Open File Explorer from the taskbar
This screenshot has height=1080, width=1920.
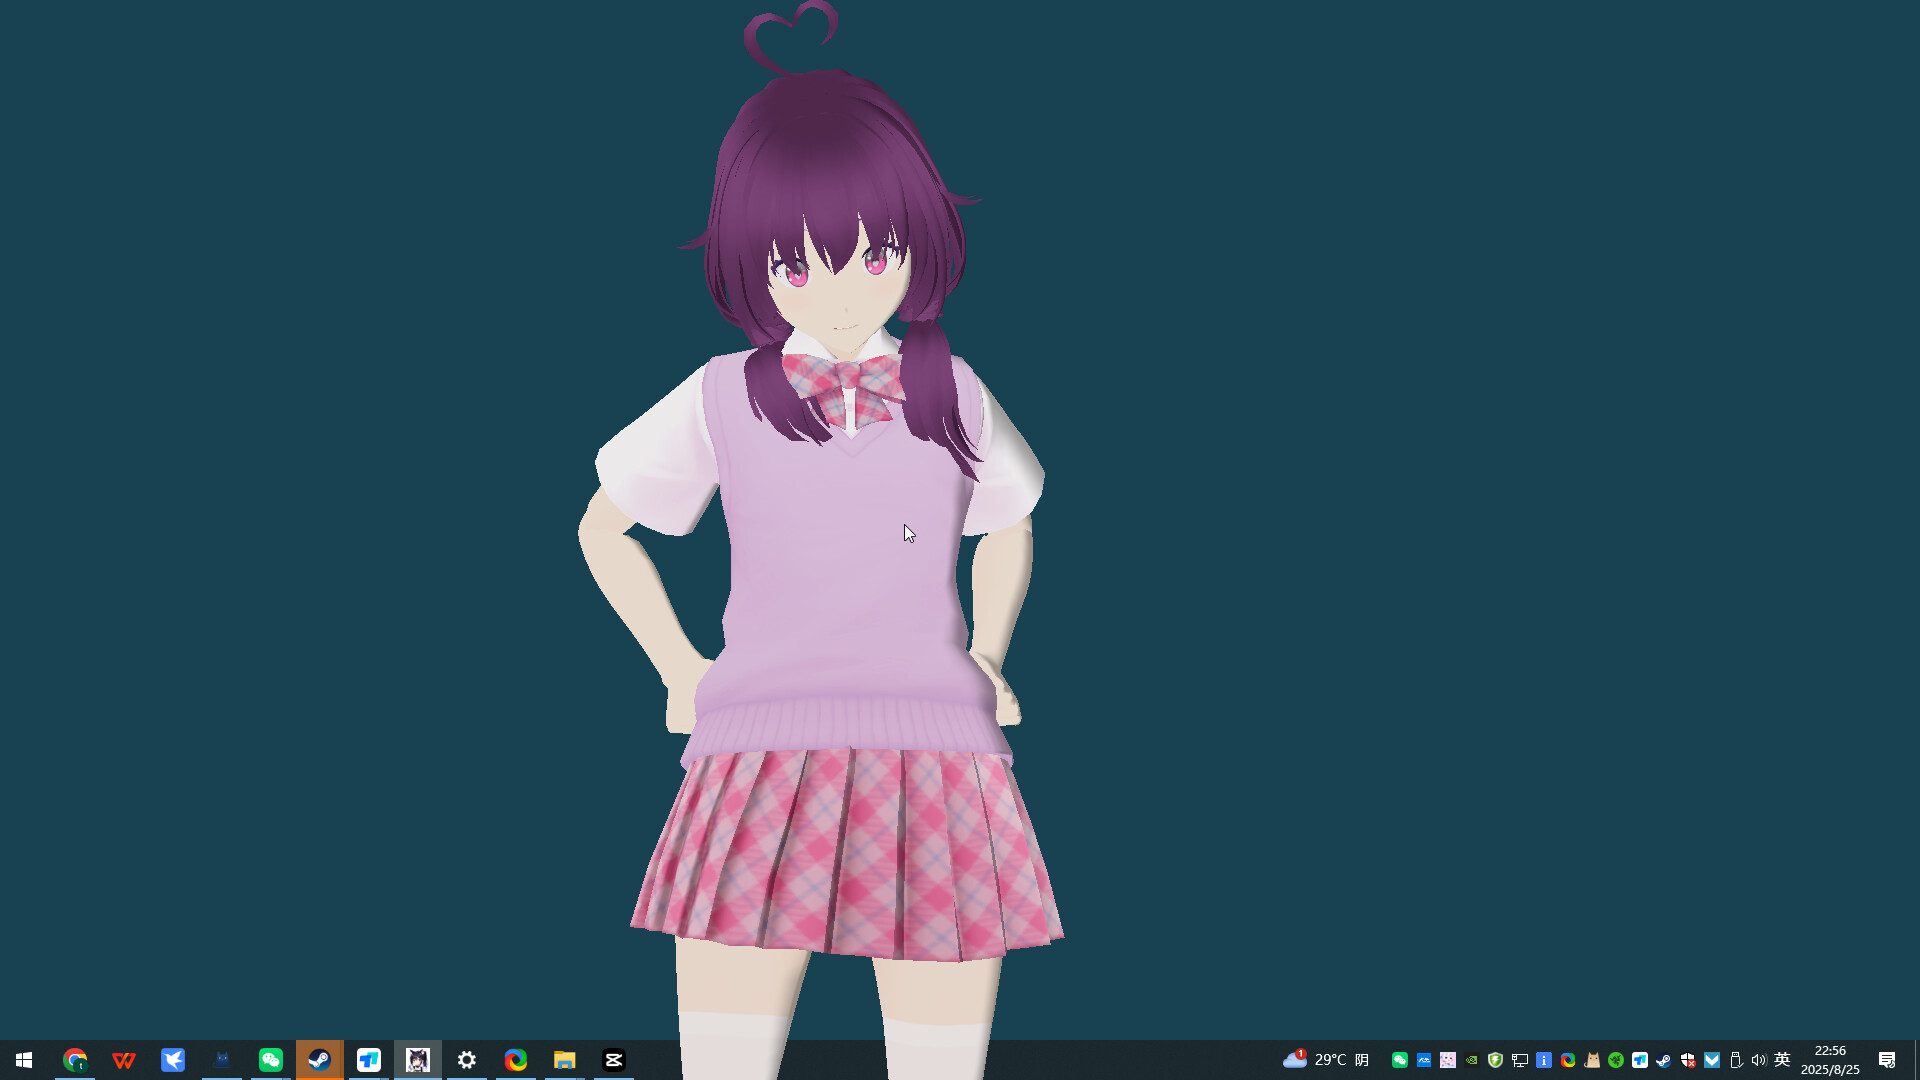(x=565, y=1060)
